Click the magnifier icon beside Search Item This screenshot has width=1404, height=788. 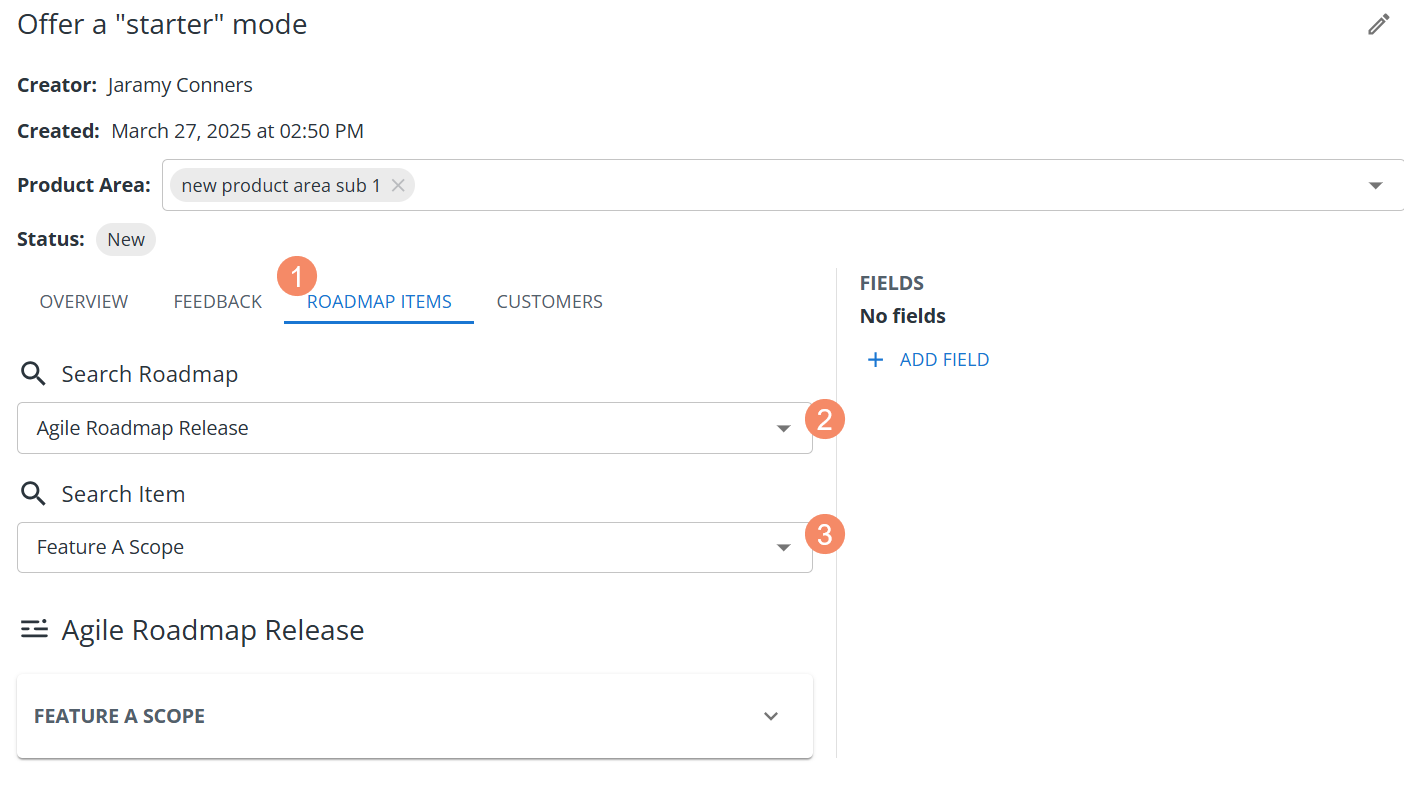32,492
